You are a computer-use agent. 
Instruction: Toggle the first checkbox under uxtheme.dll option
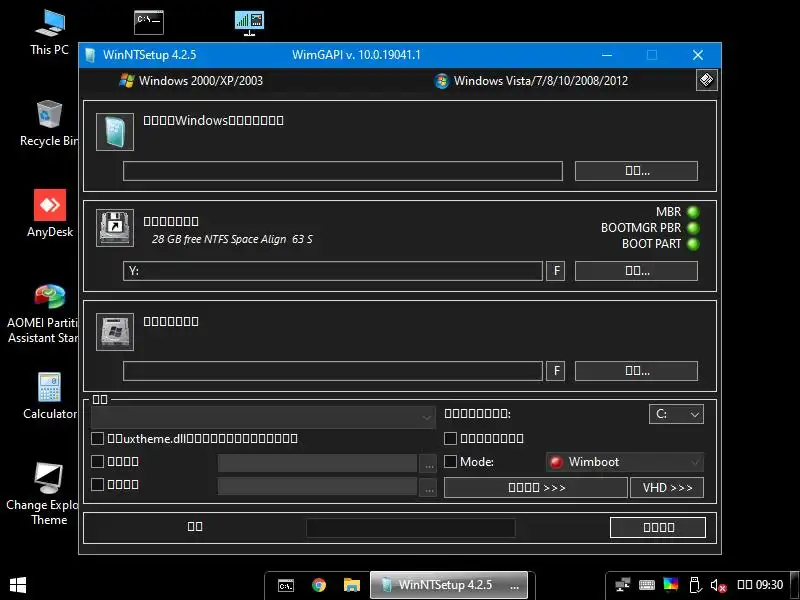point(97,462)
